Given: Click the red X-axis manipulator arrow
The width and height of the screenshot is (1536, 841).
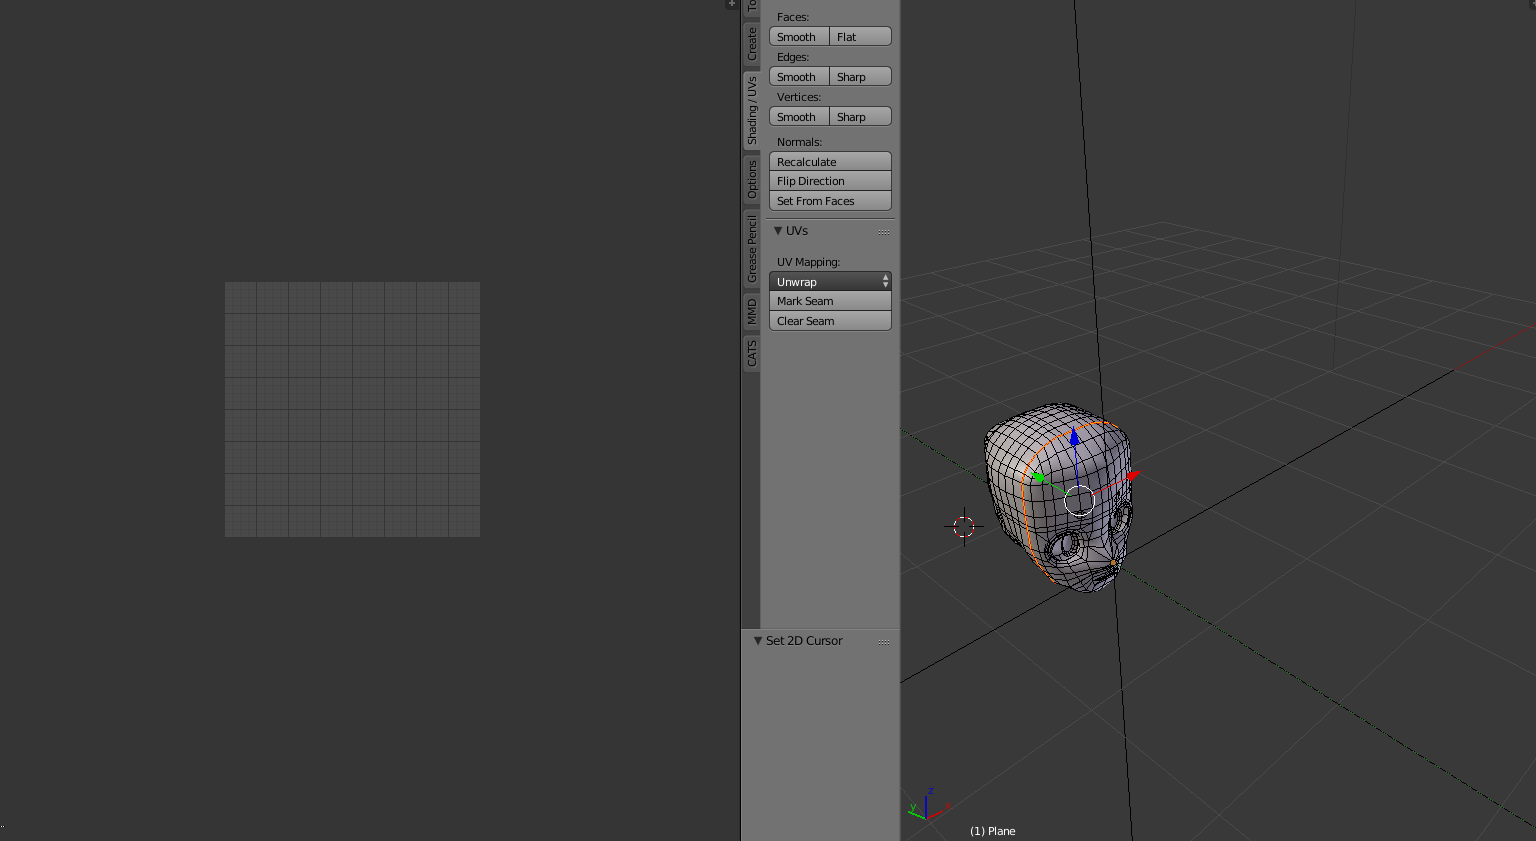Looking at the screenshot, I should 1133,476.
